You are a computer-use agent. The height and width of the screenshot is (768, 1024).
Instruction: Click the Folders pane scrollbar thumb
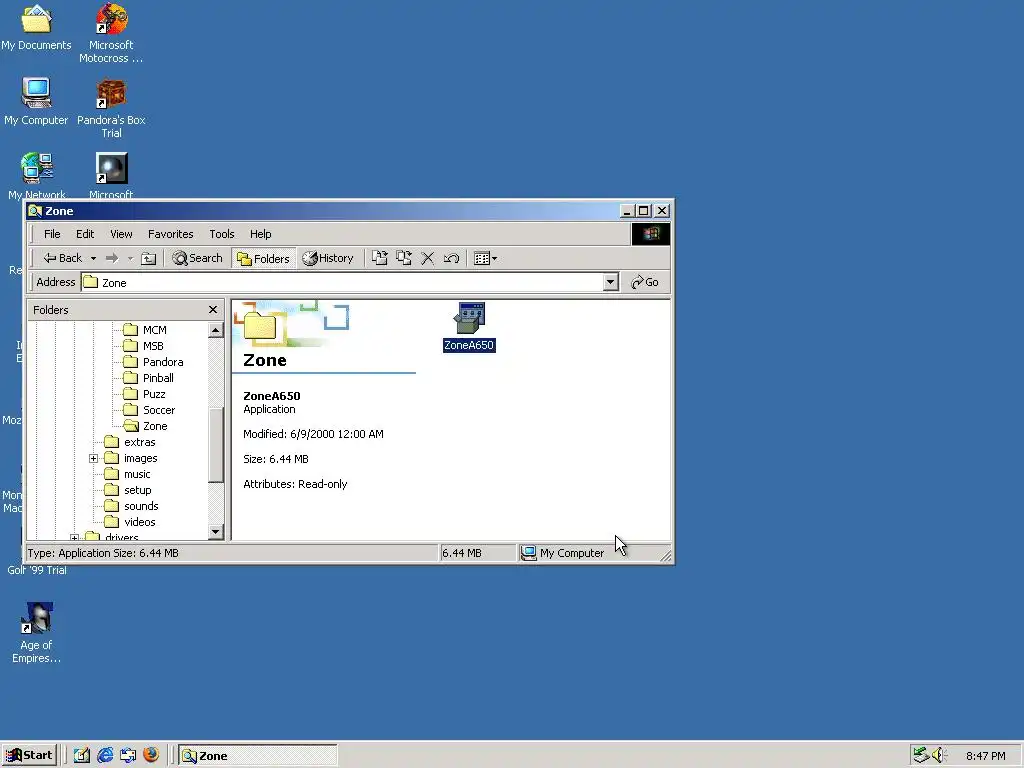coord(216,444)
